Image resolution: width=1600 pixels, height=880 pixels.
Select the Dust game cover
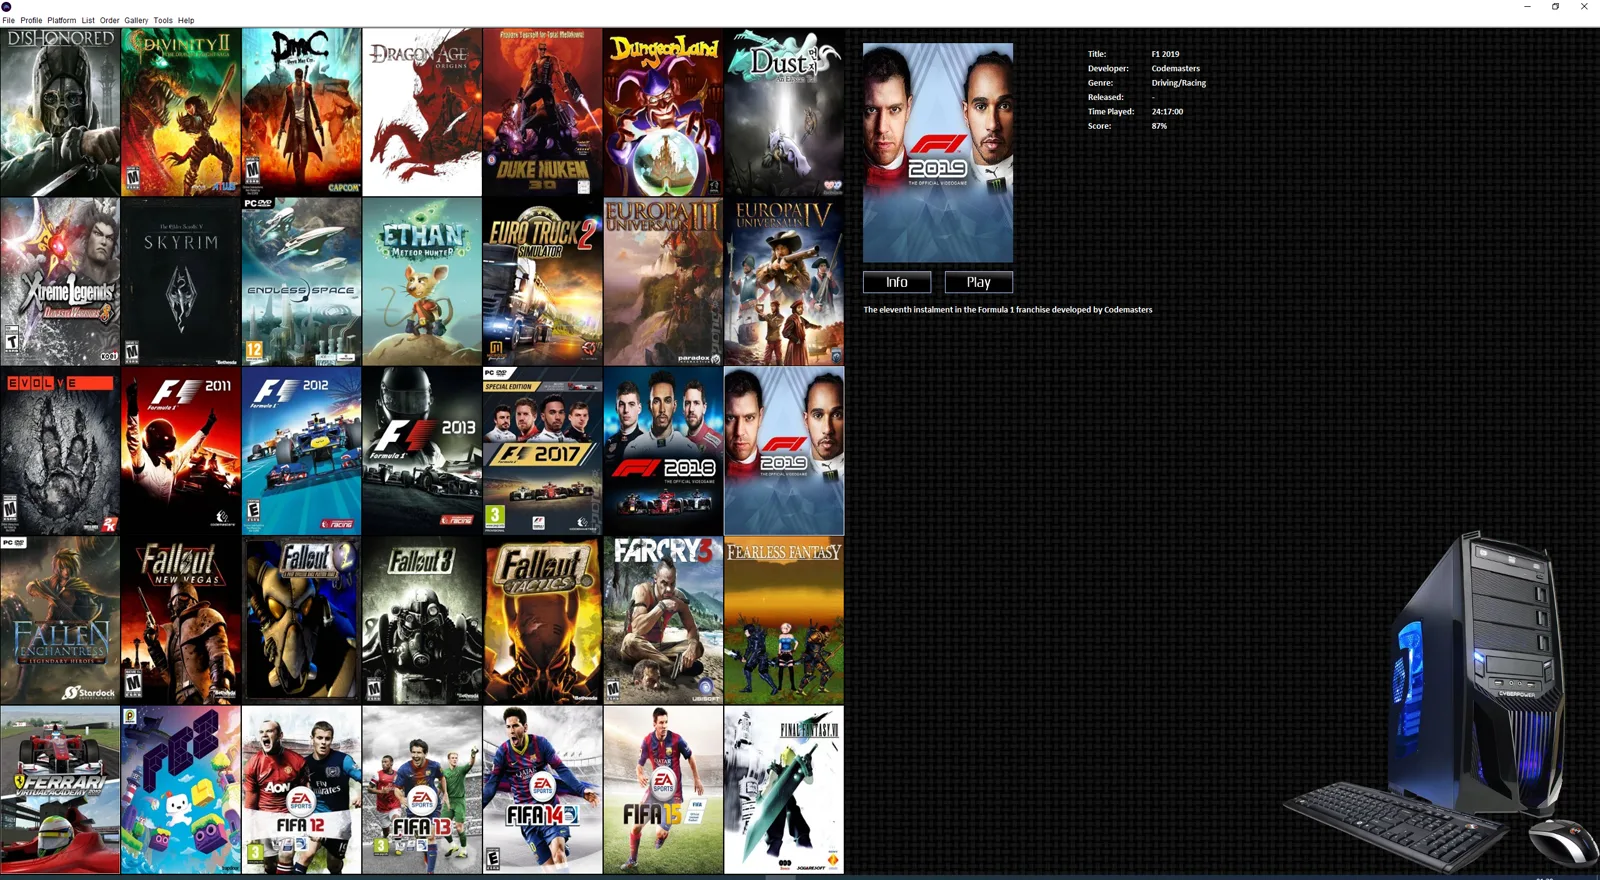pos(784,112)
